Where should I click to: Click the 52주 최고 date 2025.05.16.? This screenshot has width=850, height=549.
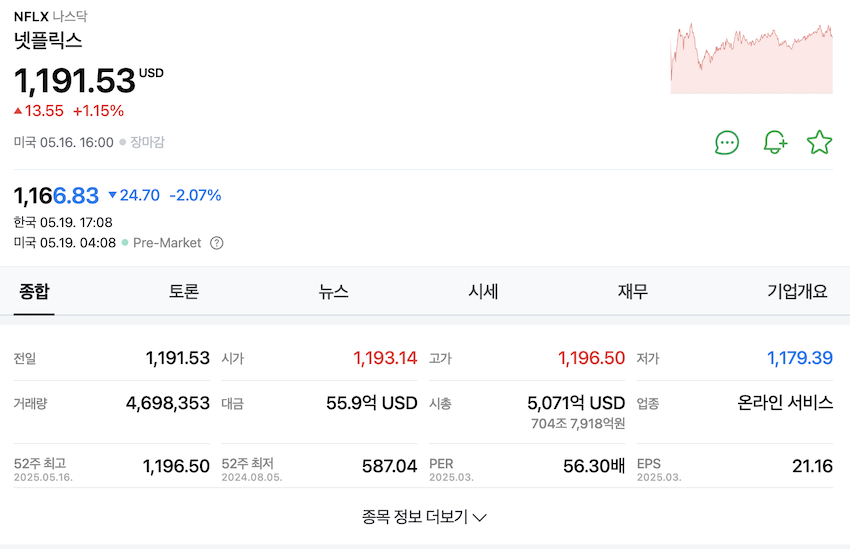tap(43, 477)
